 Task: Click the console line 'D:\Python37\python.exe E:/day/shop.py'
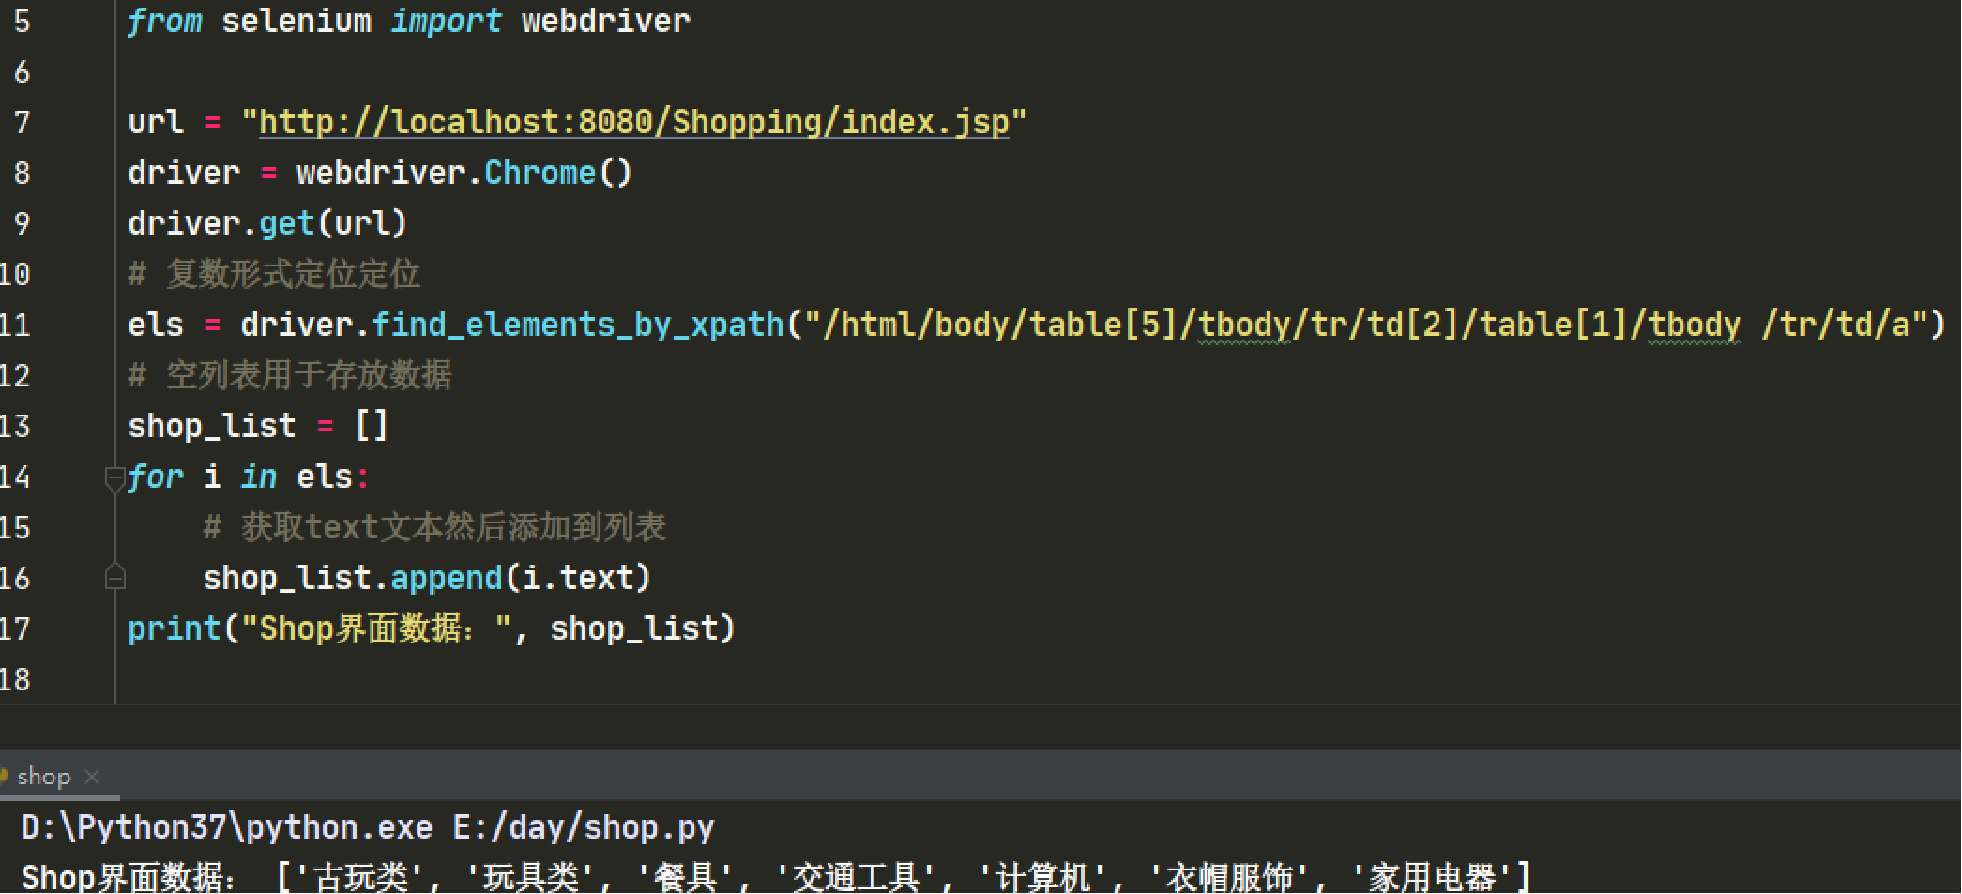click(x=368, y=828)
